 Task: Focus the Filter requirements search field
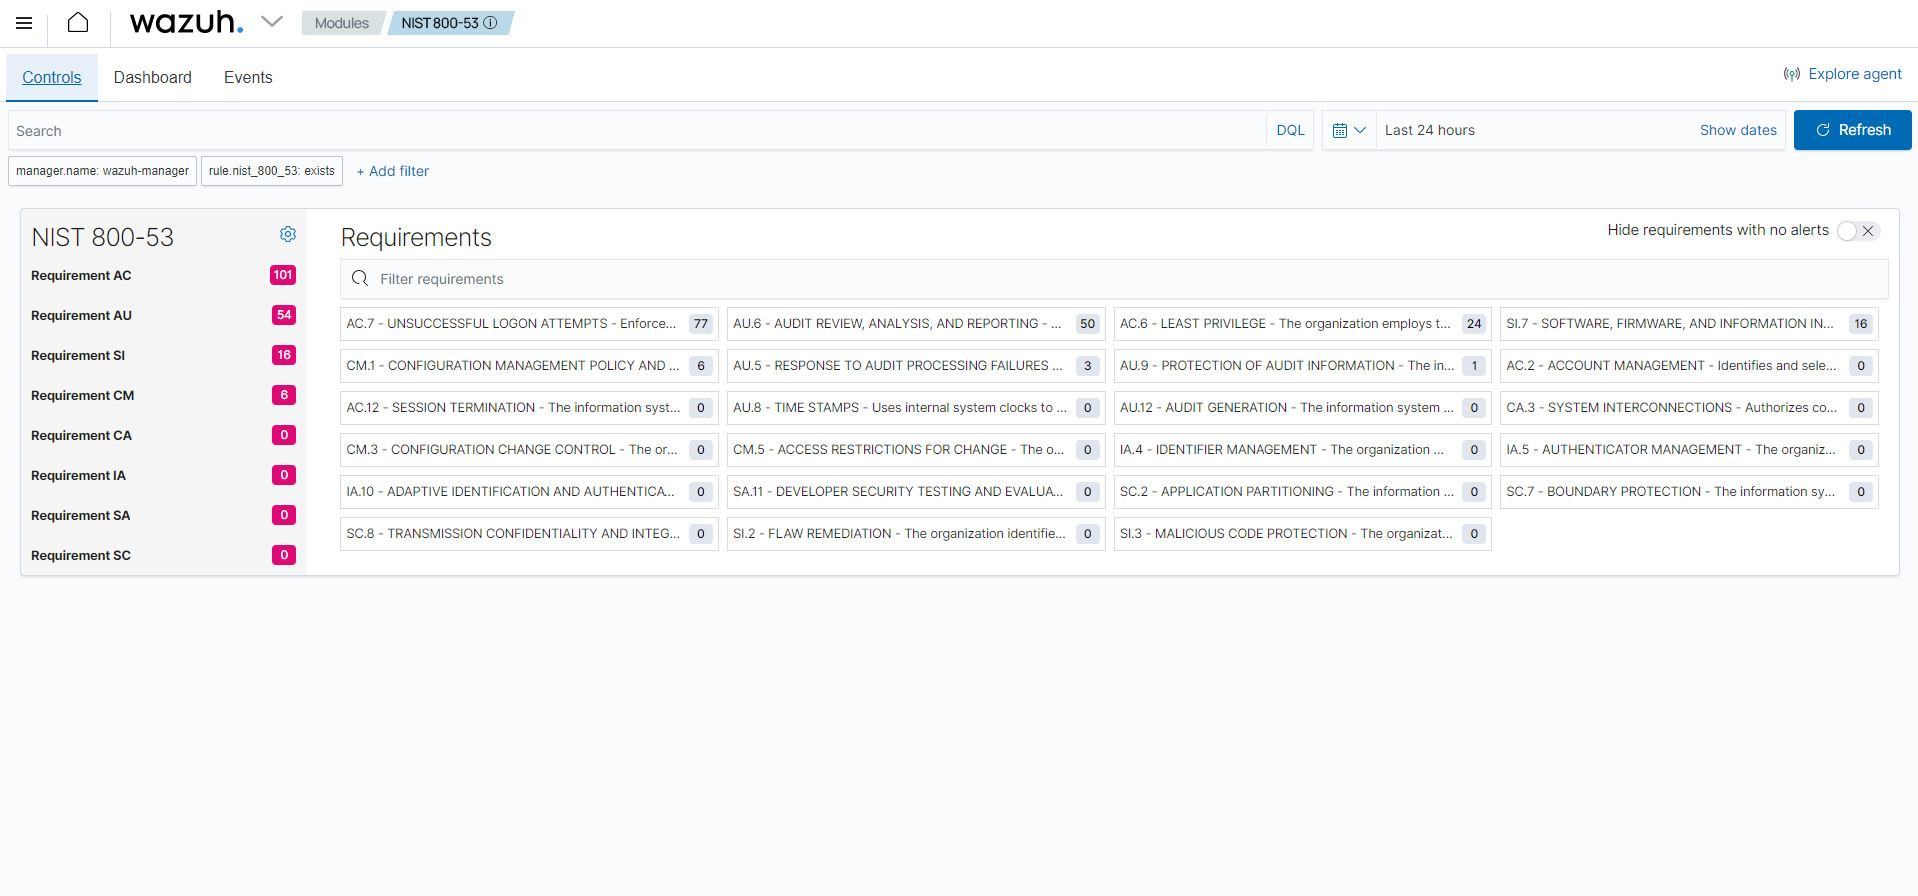(x=1114, y=279)
